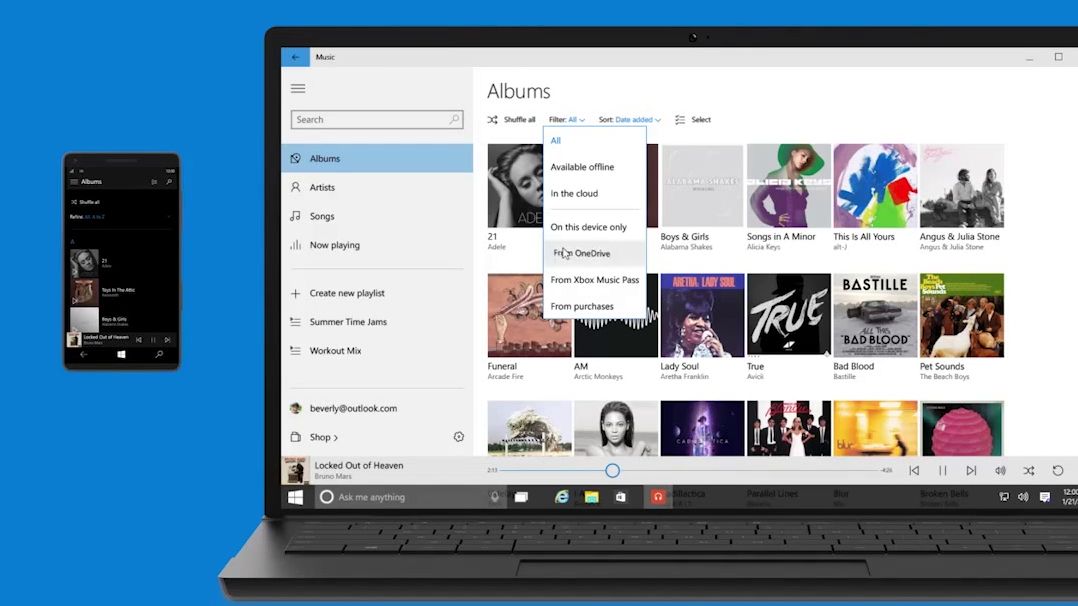Click the playback progress slider handle
Image resolution: width=1078 pixels, height=606 pixels.
612,470
